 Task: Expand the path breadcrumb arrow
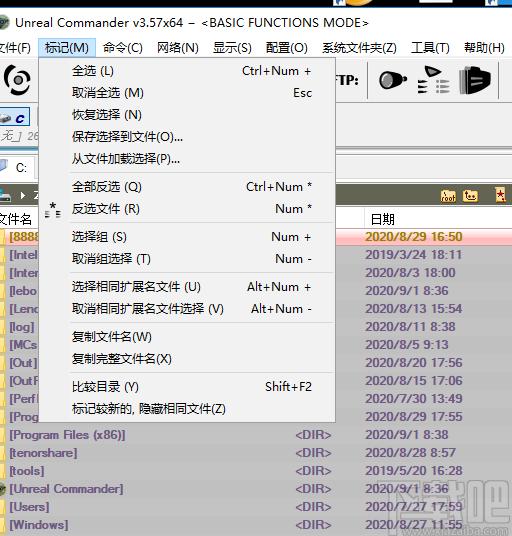click(x=23, y=196)
